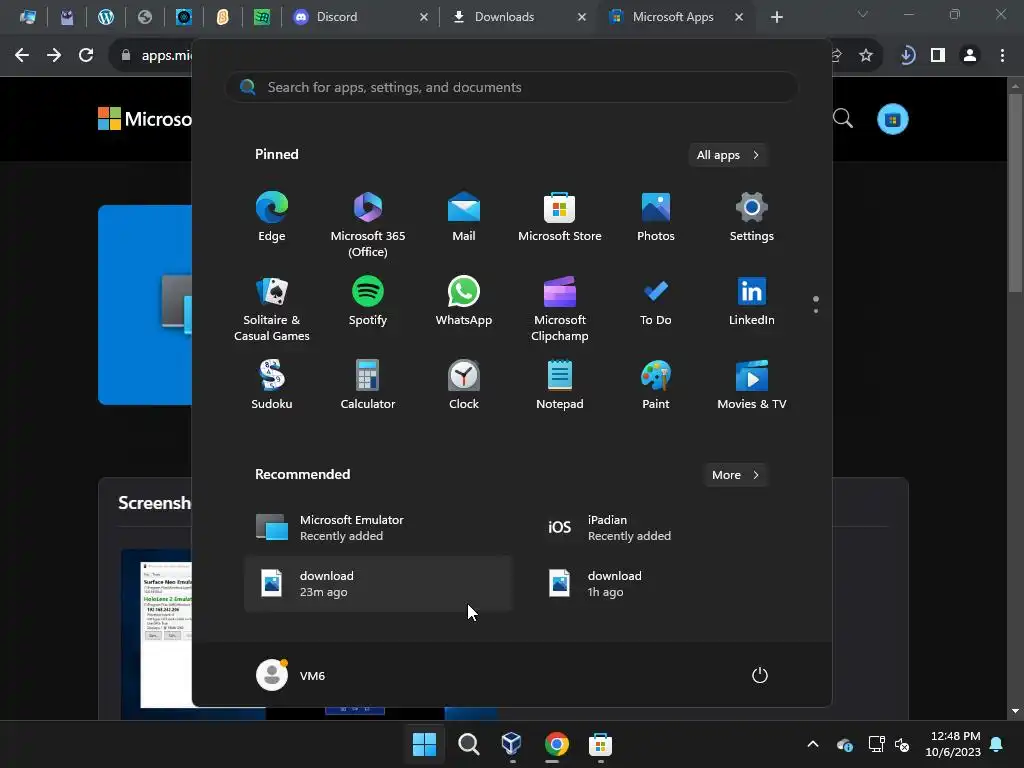1024x768 pixels.
Task: Reload the current page
Action: 86,56
